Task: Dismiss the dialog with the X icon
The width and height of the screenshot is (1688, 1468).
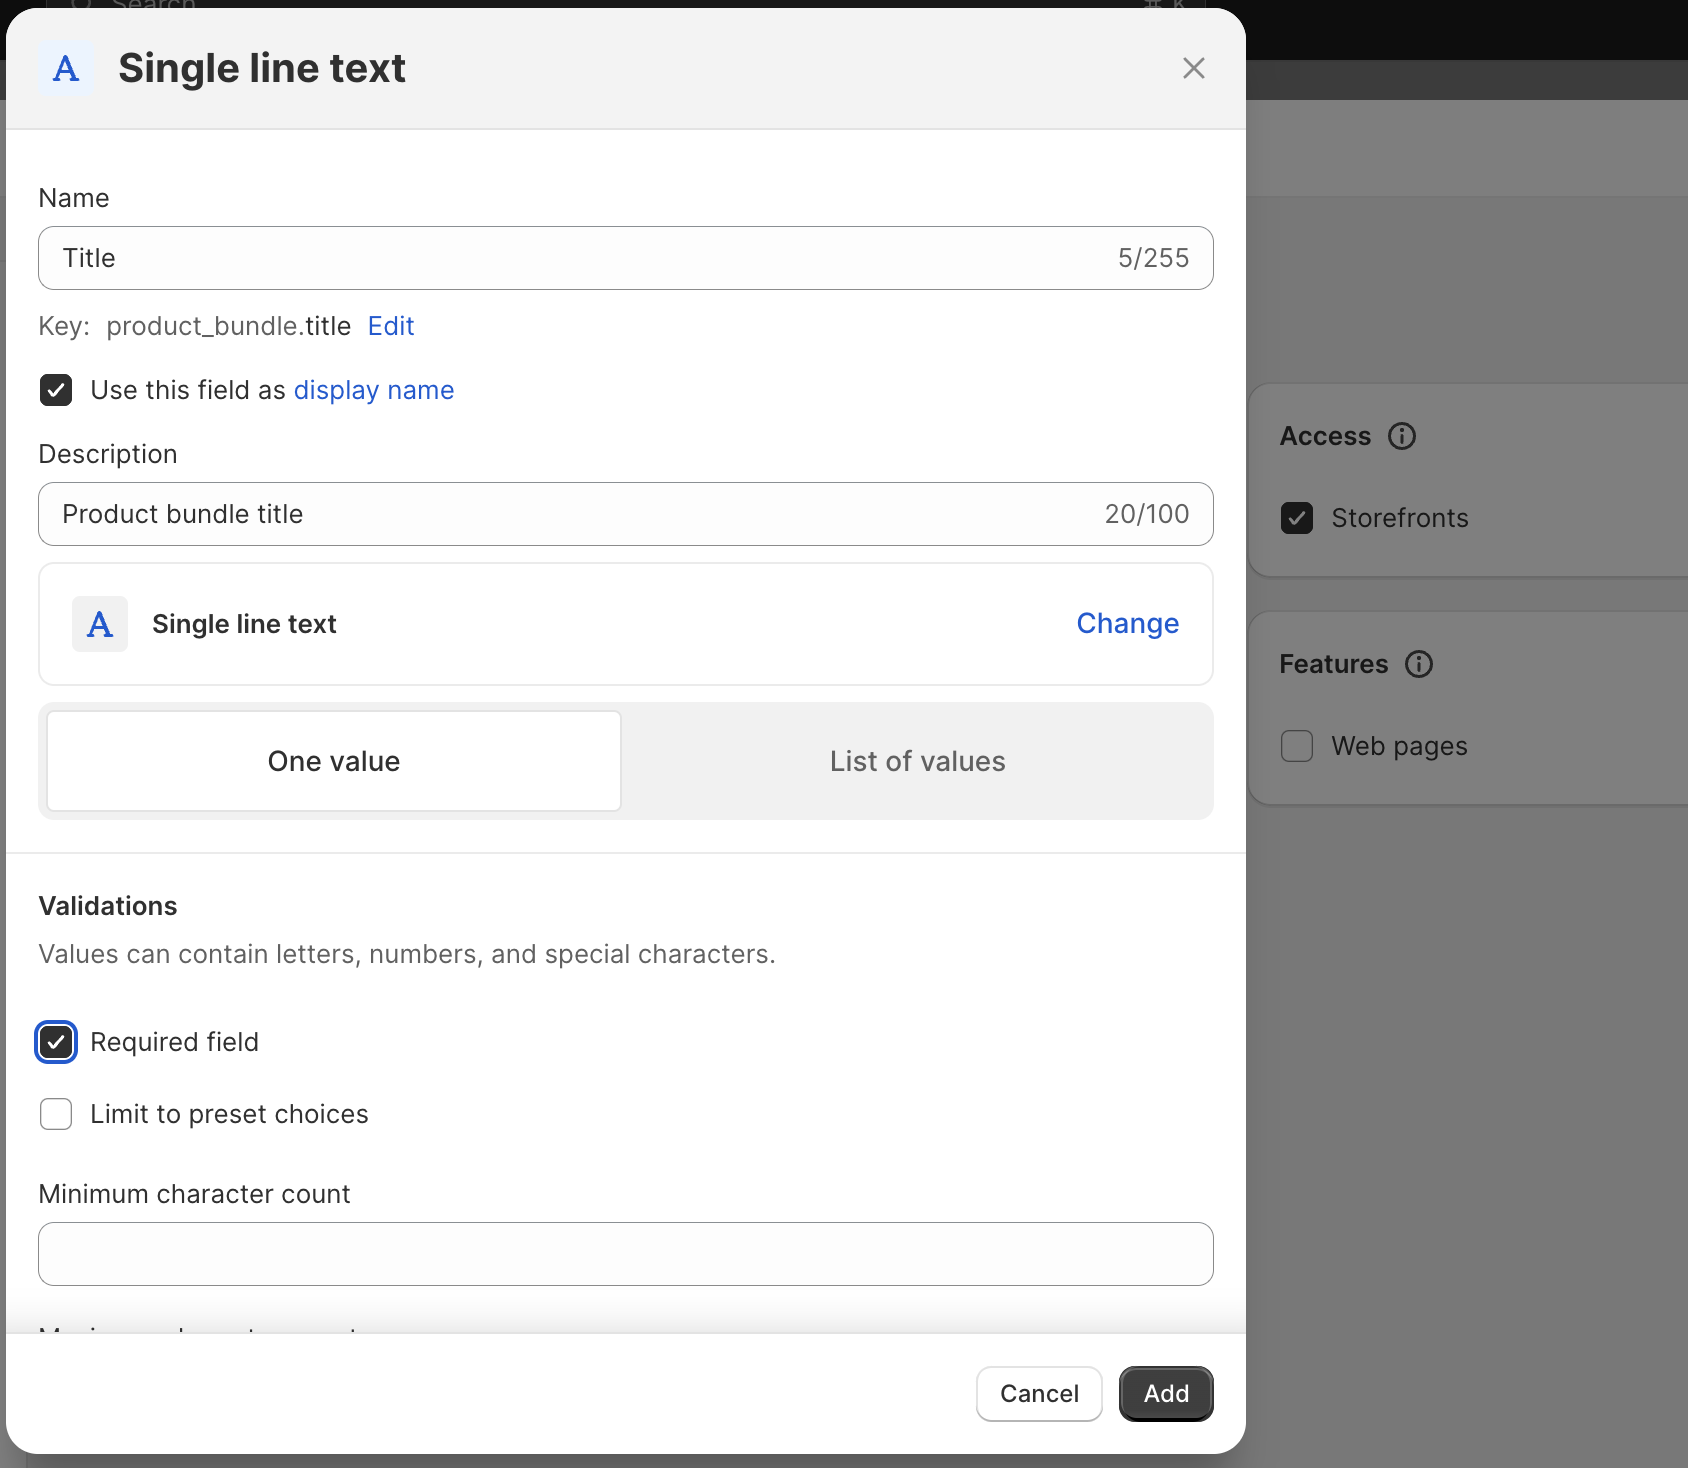Action: (x=1193, y=68)
